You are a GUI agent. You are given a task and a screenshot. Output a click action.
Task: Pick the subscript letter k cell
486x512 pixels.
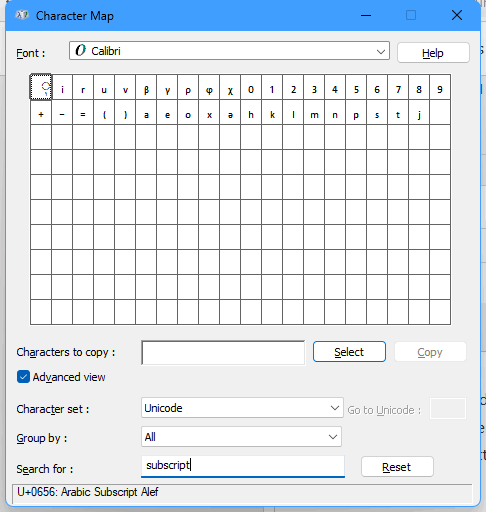pyautogui.click(x=272, y=112)
